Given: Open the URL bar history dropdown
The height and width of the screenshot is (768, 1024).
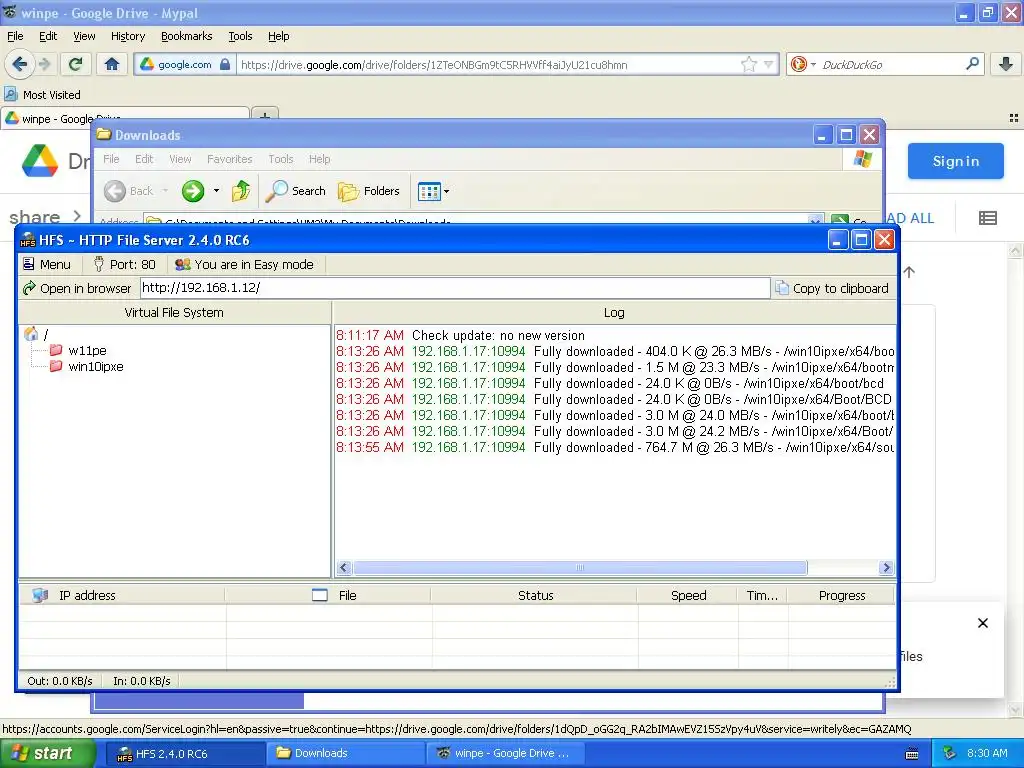Looking at the screenshot, I should pyautogui.click(x=769, y=64).
